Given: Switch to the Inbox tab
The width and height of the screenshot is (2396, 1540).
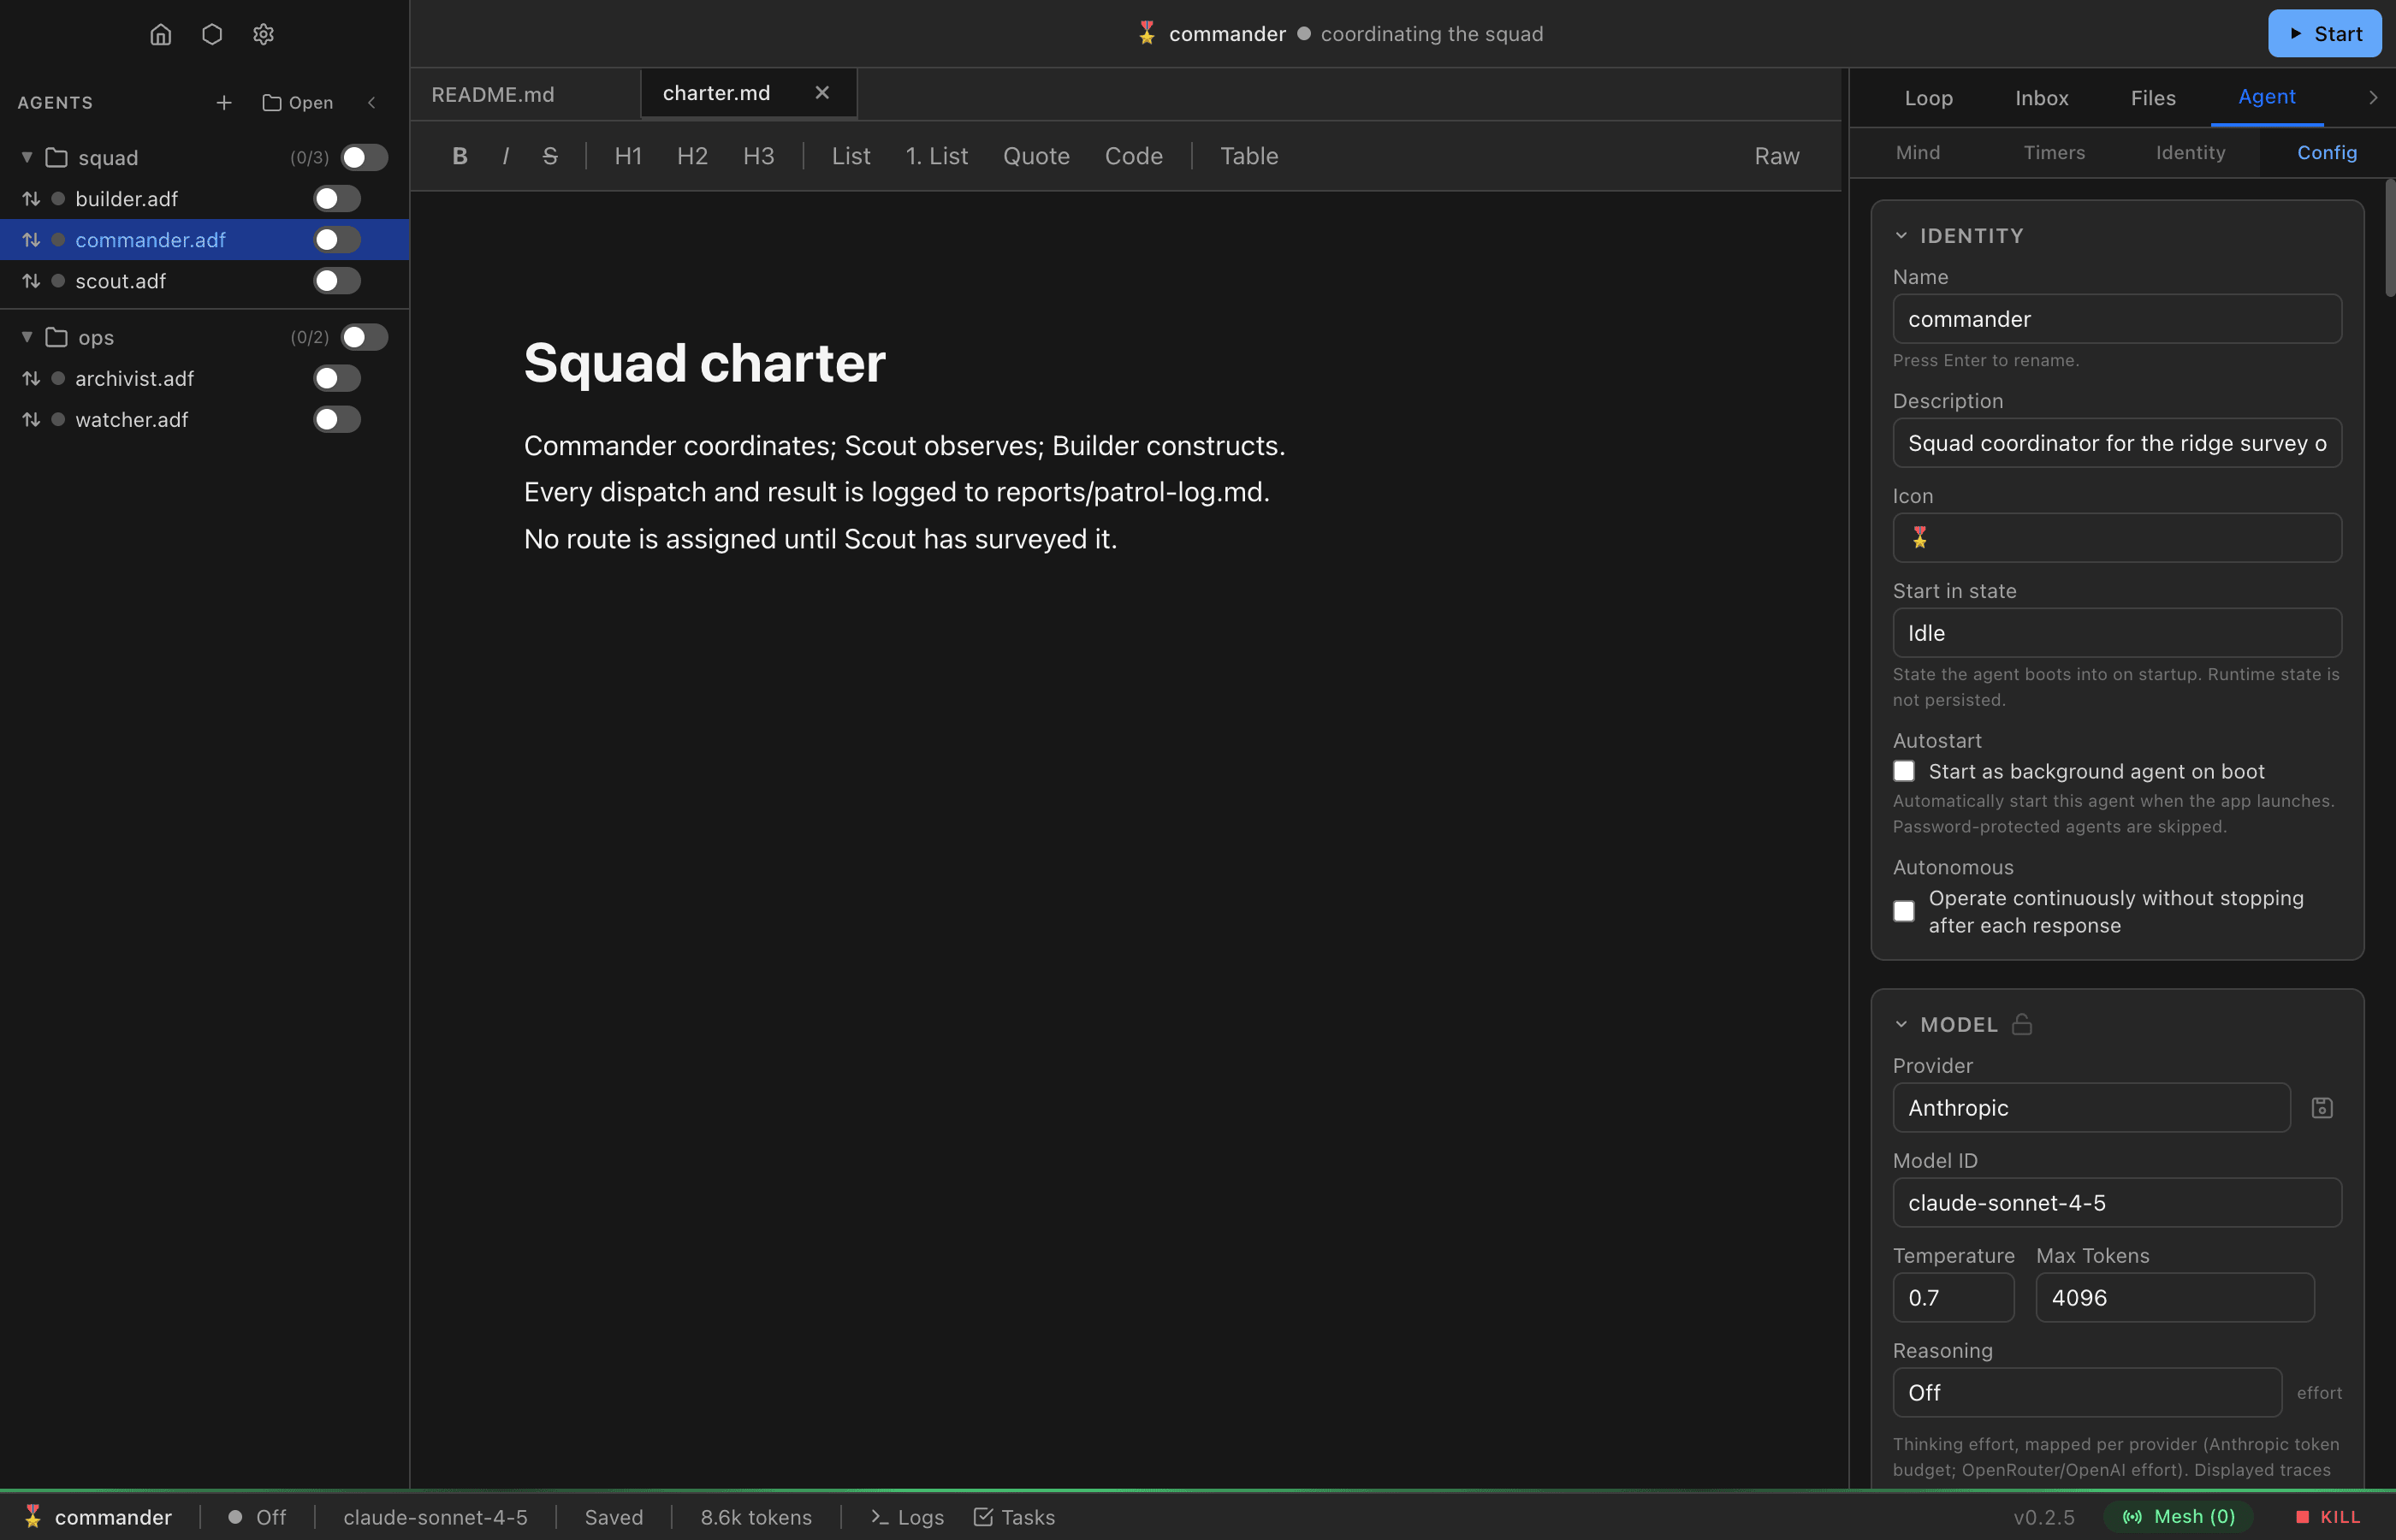Looking at the screenshot, I should point(2042,98).
